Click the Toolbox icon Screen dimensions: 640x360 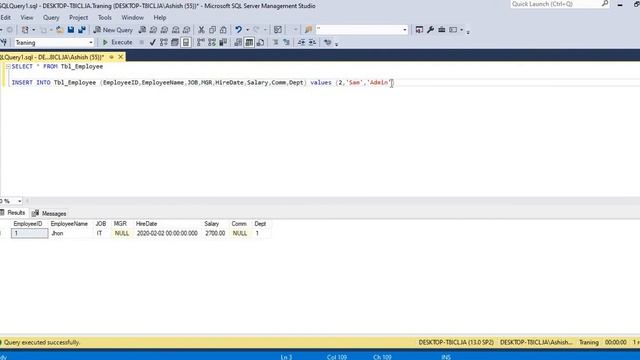[442, 30]
